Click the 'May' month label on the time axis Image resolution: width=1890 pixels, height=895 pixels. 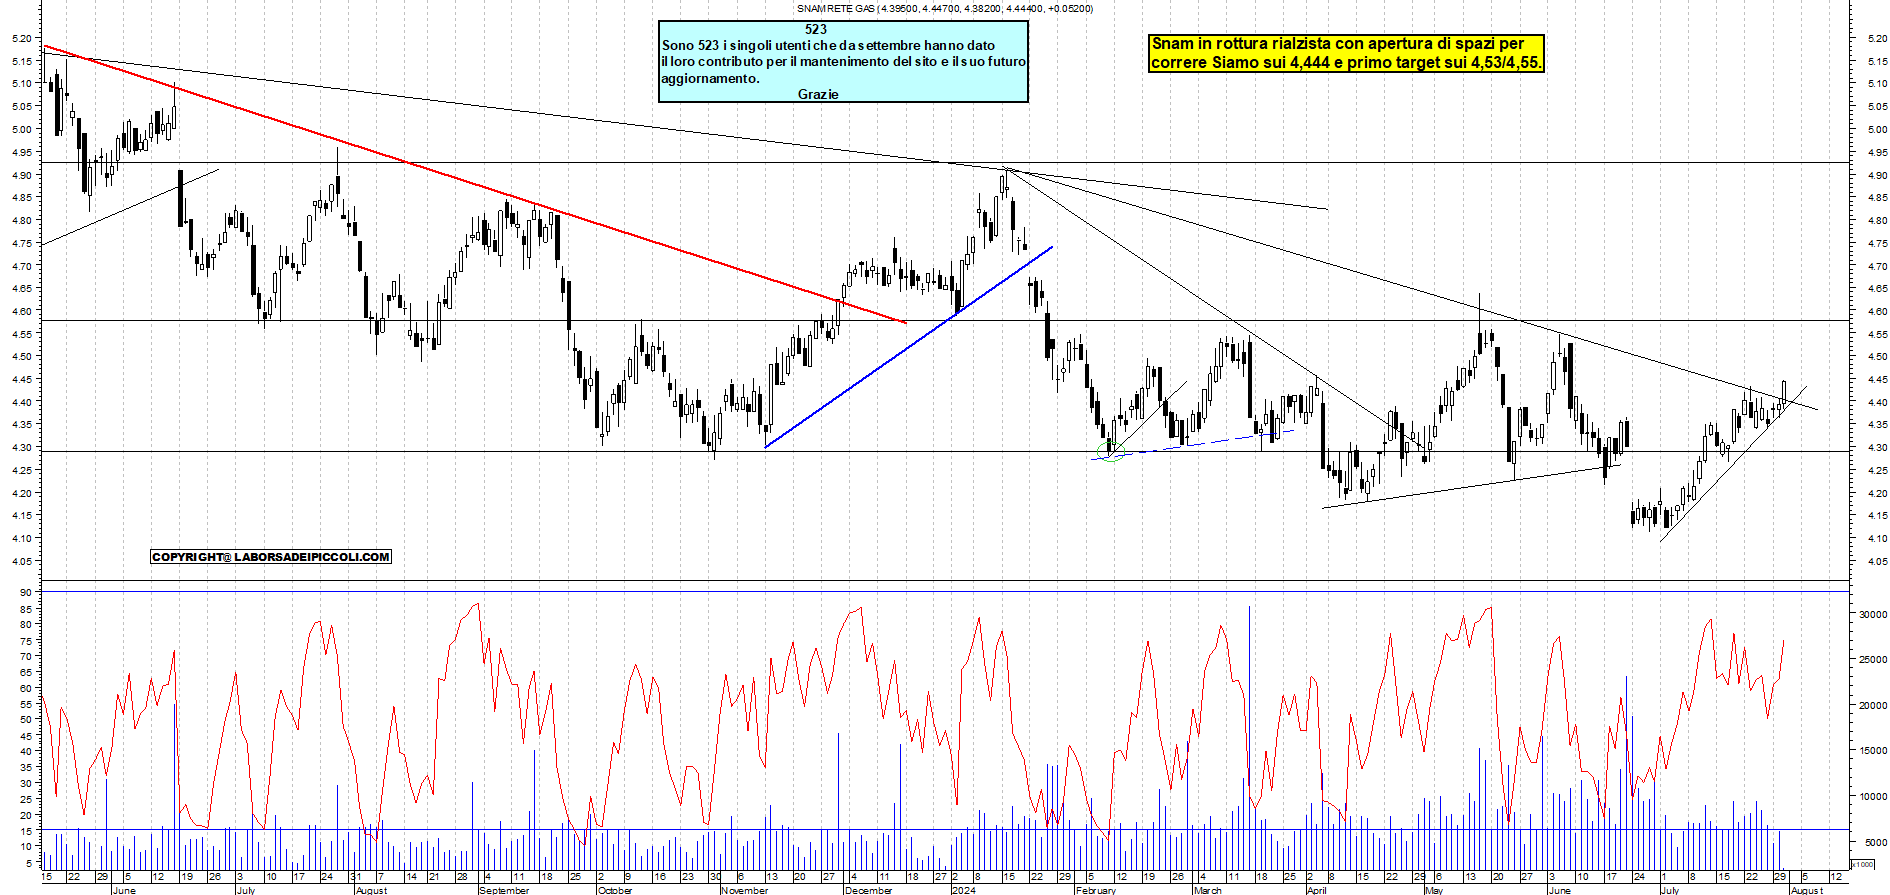point(1434,890)
